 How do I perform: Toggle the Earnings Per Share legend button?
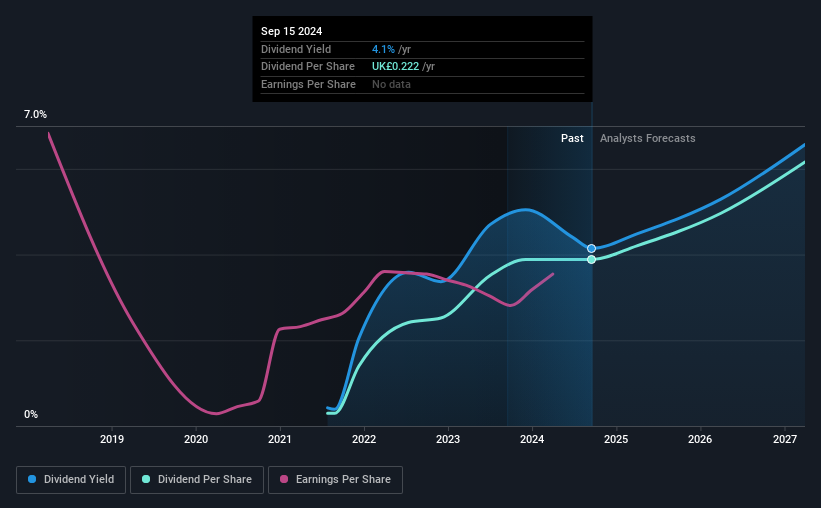[335, 480]
